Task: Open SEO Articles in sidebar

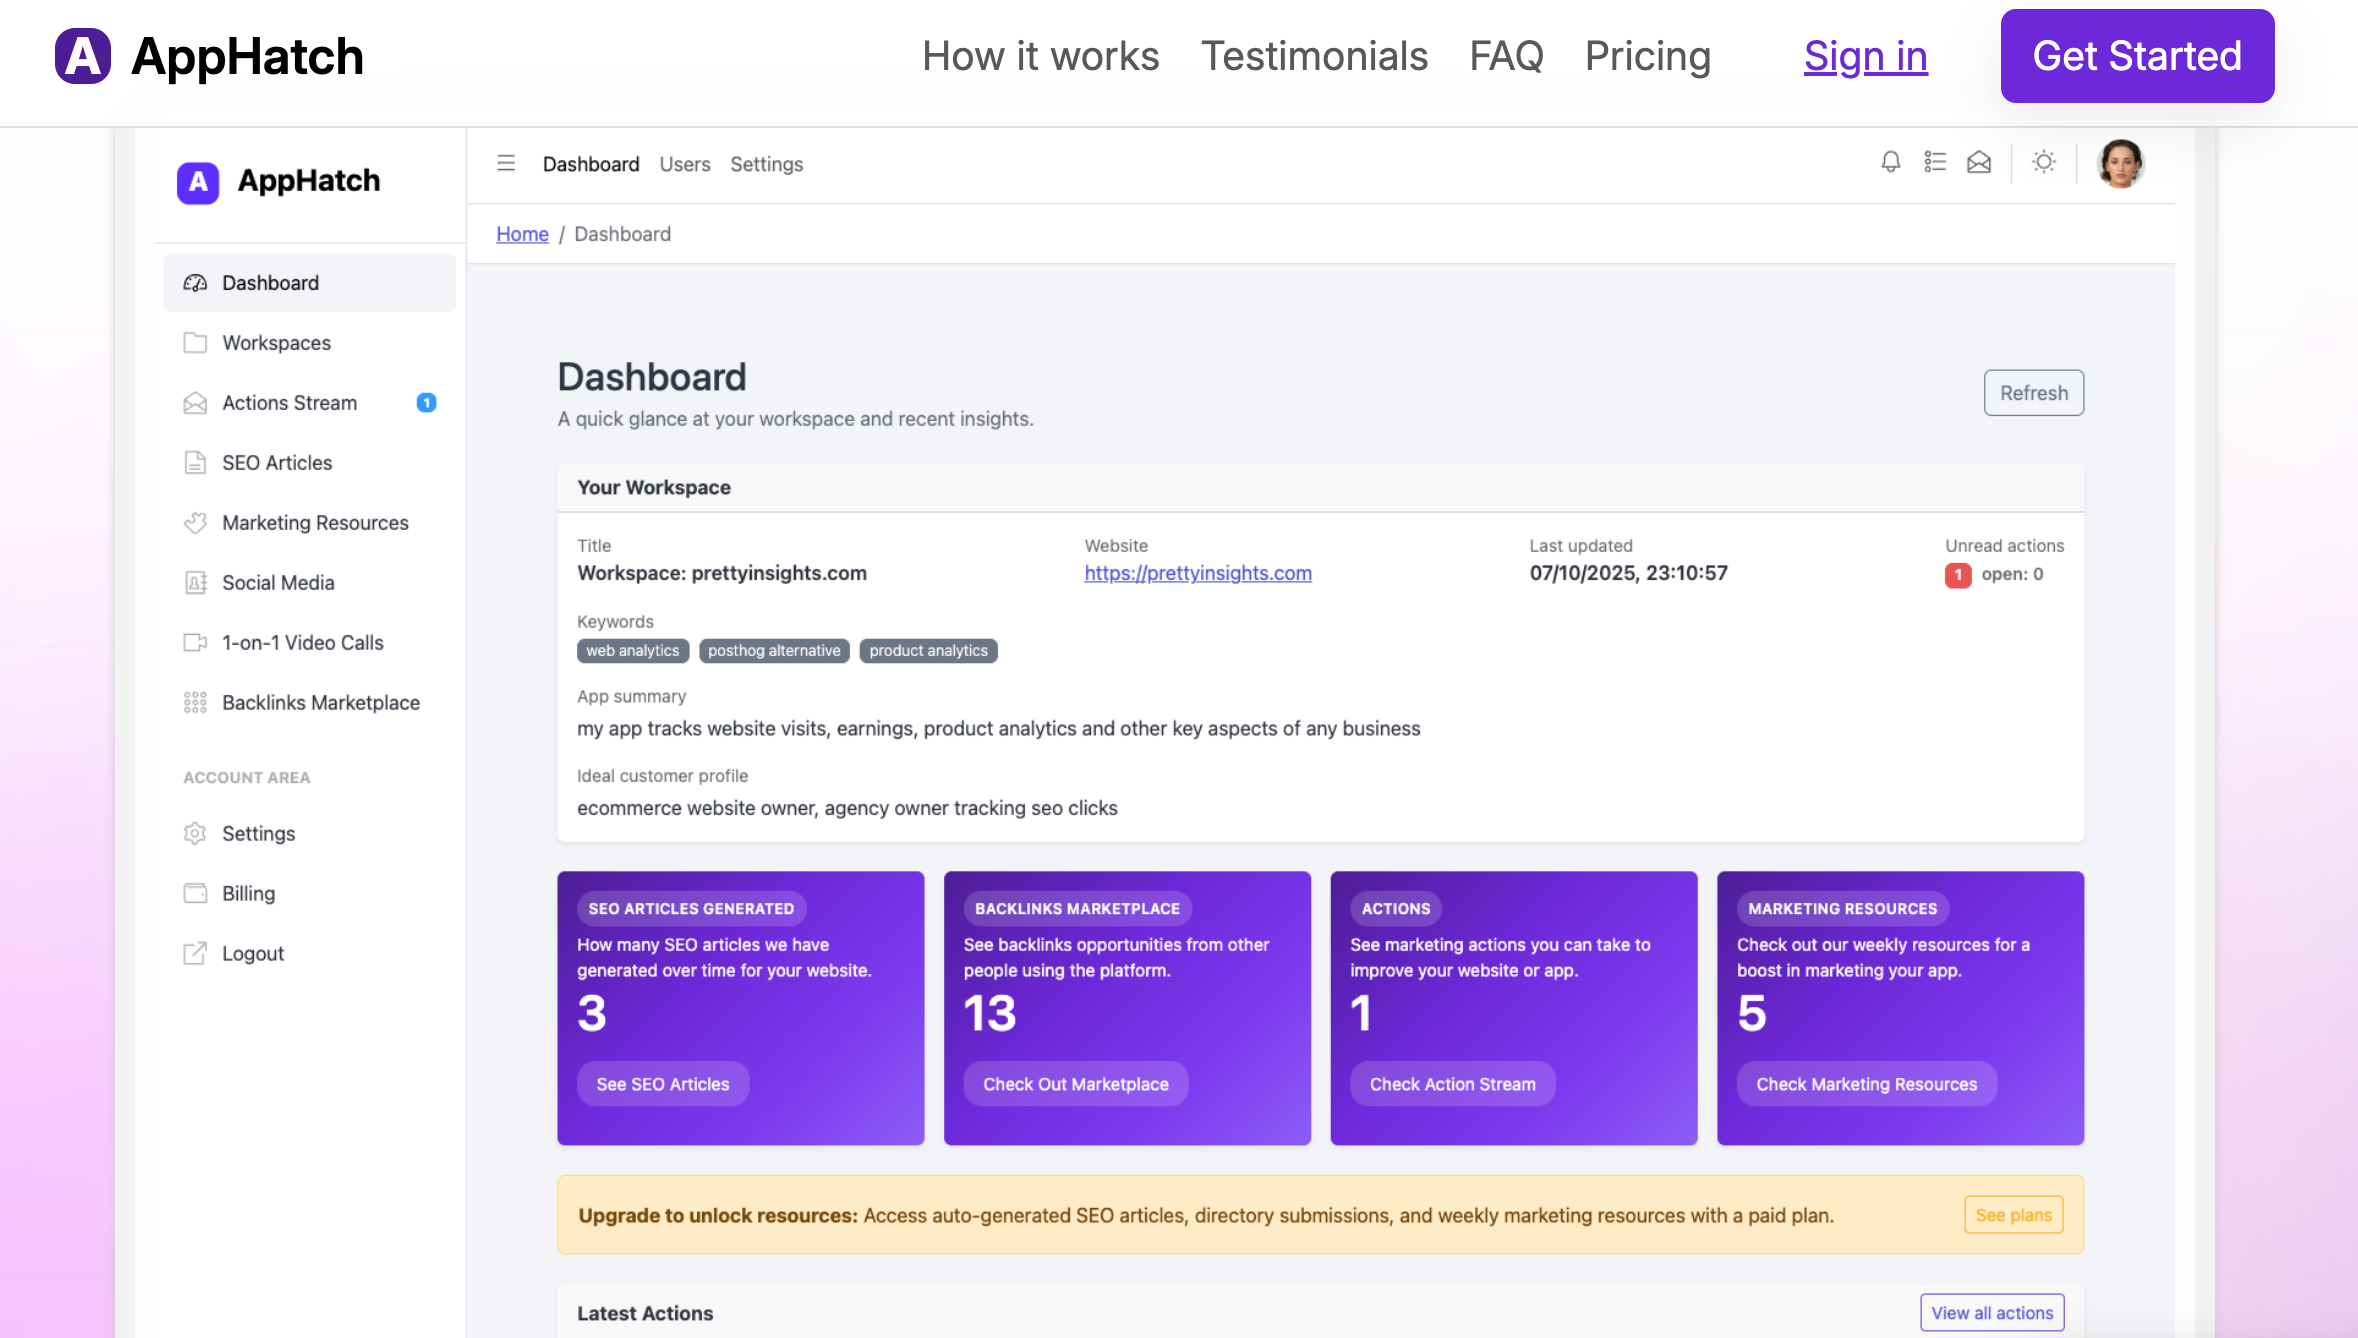Action: point(277,463)
